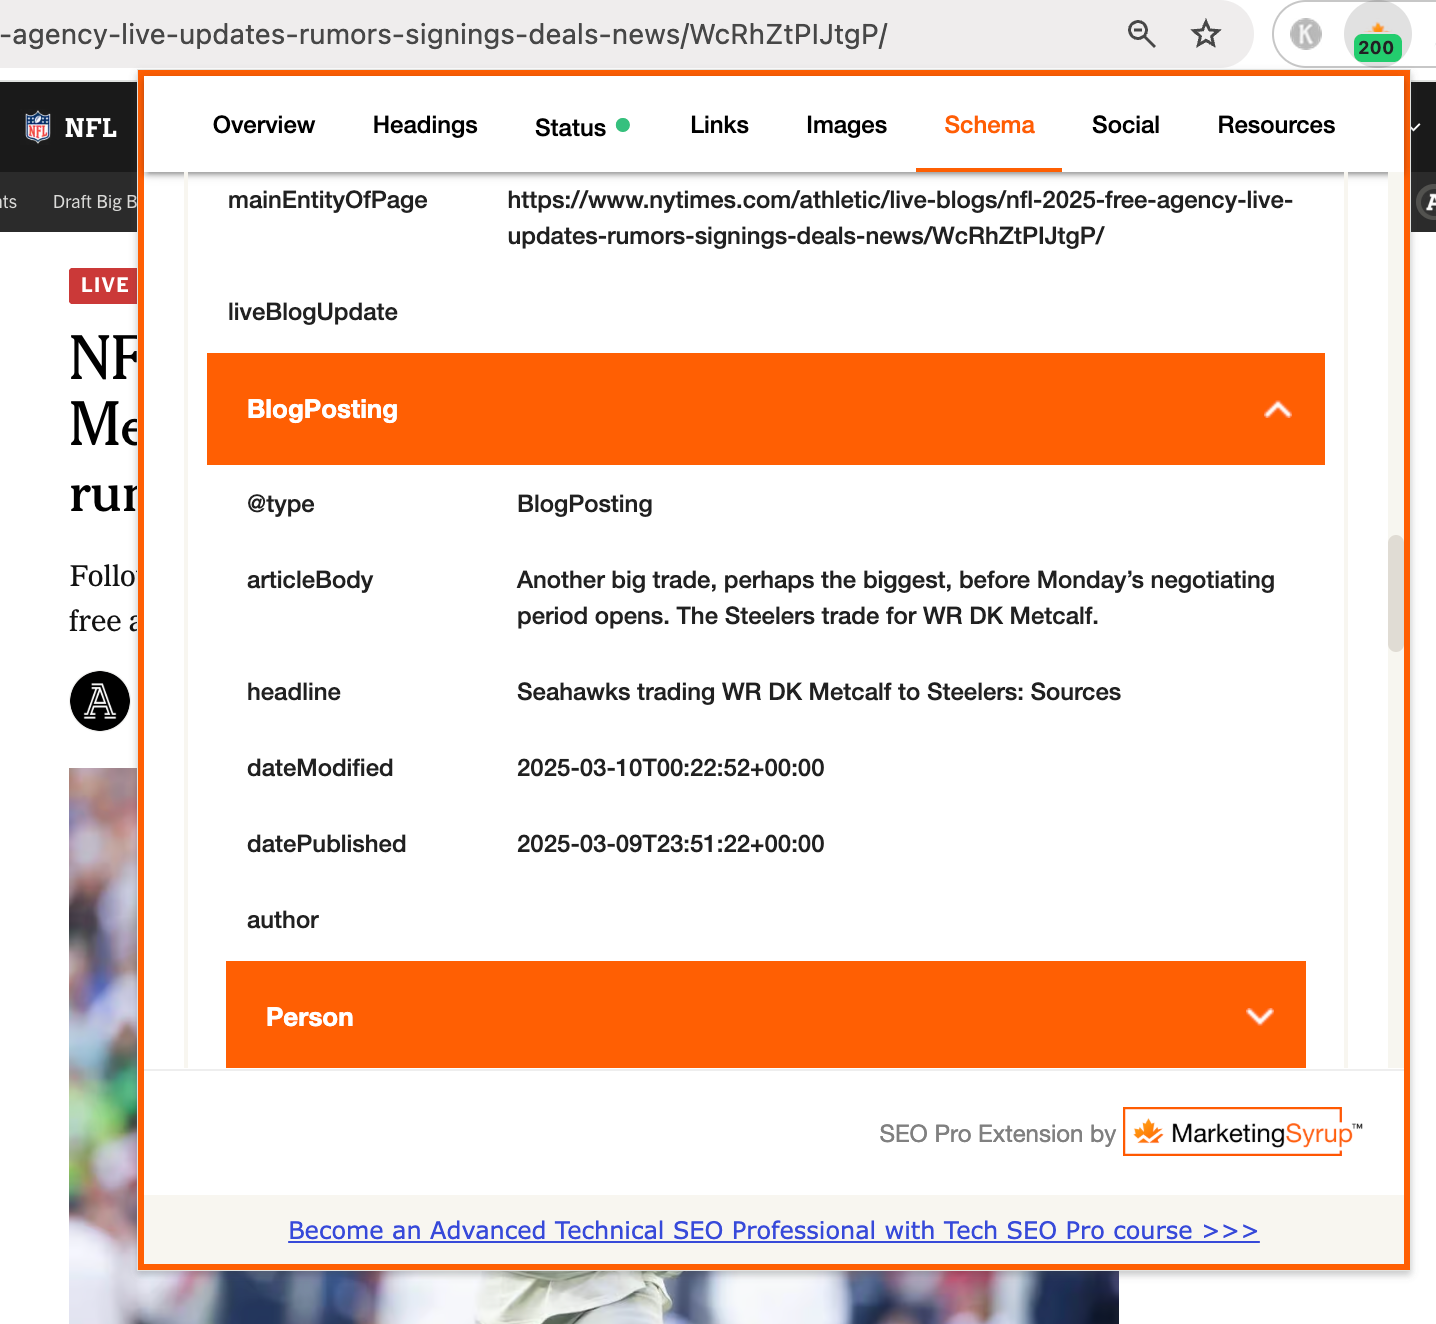
Task: Click the headline property label
Action: [x=294, y=692]
